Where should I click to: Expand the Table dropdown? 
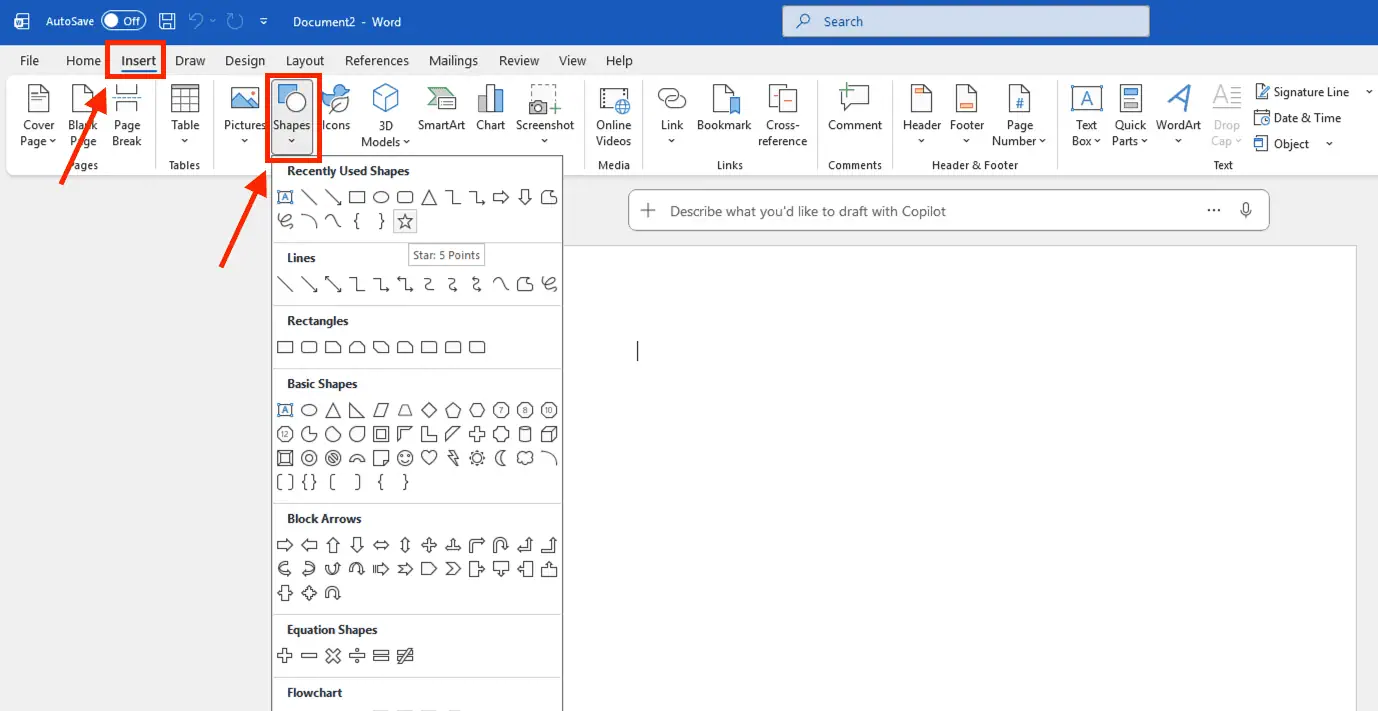[185, 141]
